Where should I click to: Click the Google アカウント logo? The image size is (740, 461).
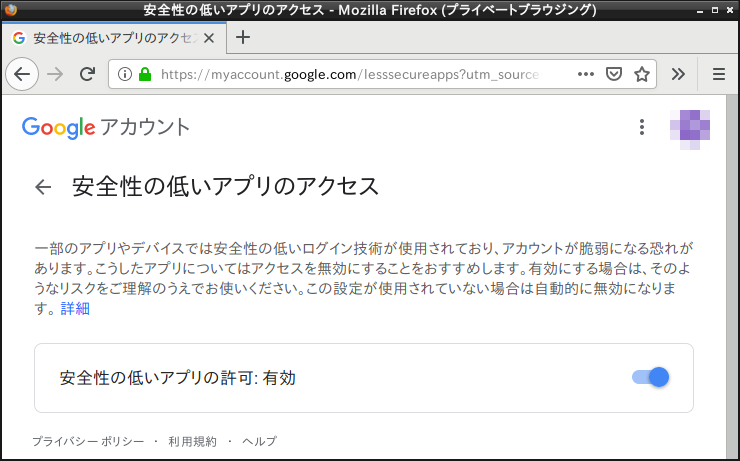click(106, 127)
